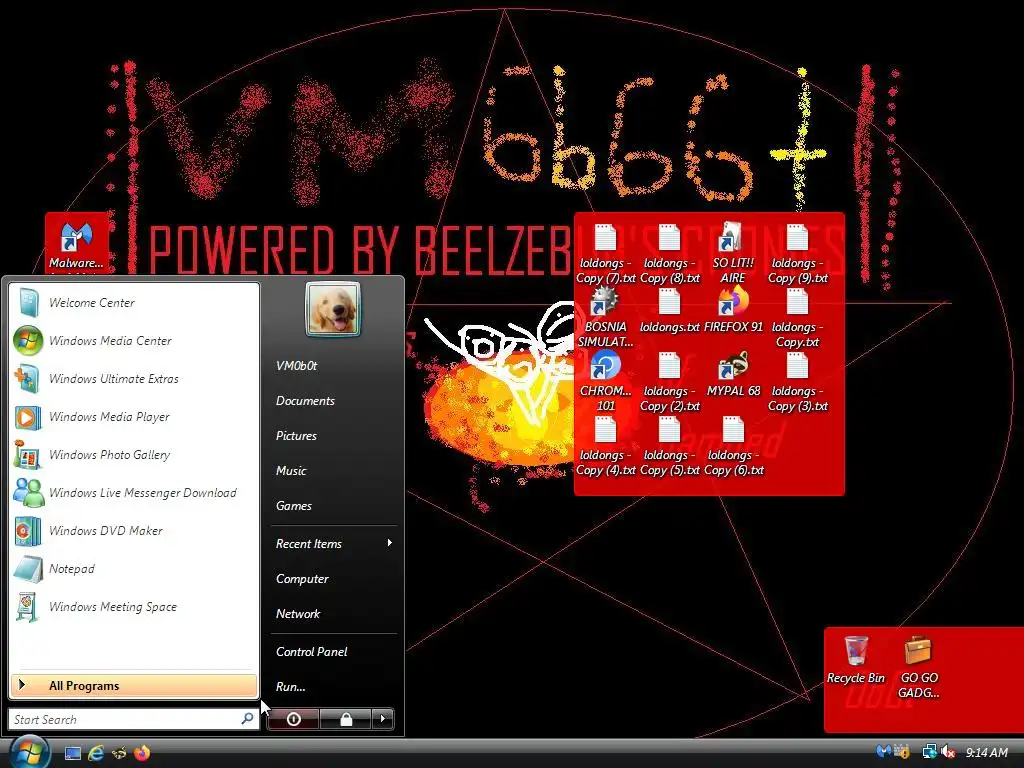Screen dimensions: 1024x768
Task: Expand the Recent Items submenu
Action: coord(333,543)
